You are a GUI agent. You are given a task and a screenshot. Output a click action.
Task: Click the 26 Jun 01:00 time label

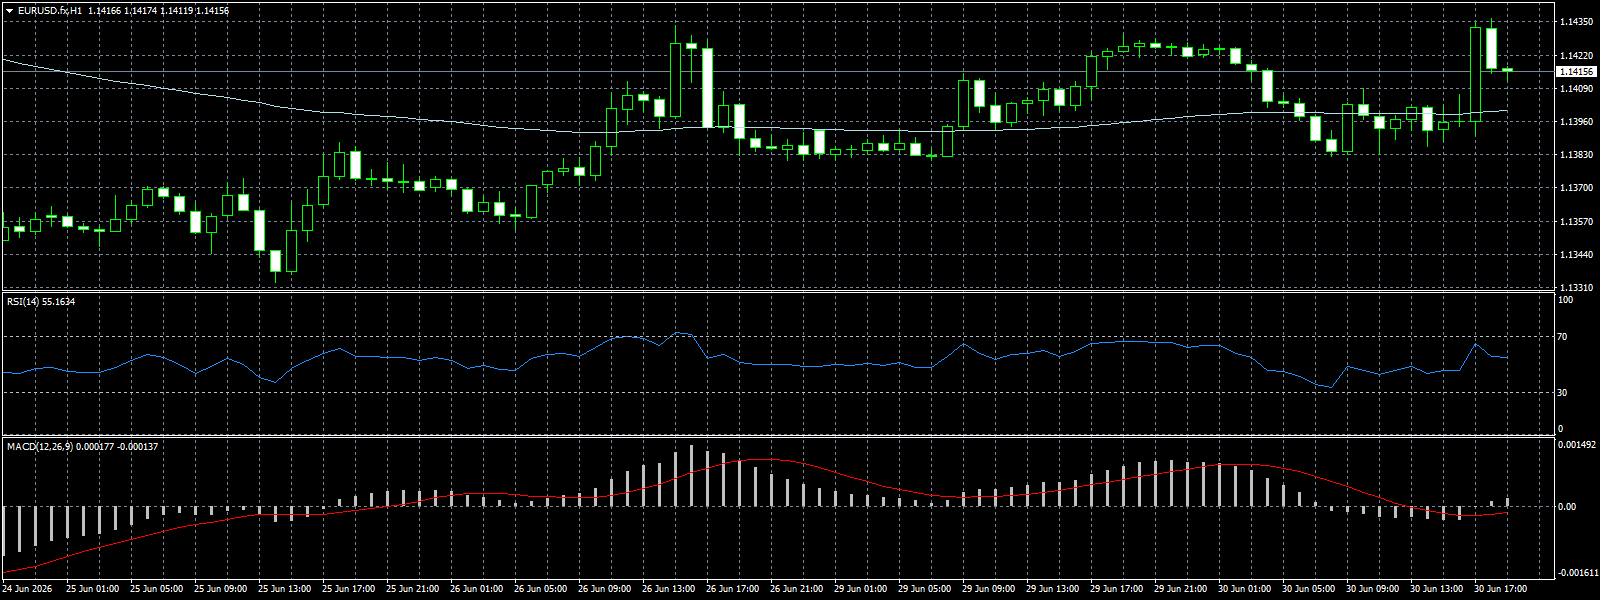(x=476, y=589)
